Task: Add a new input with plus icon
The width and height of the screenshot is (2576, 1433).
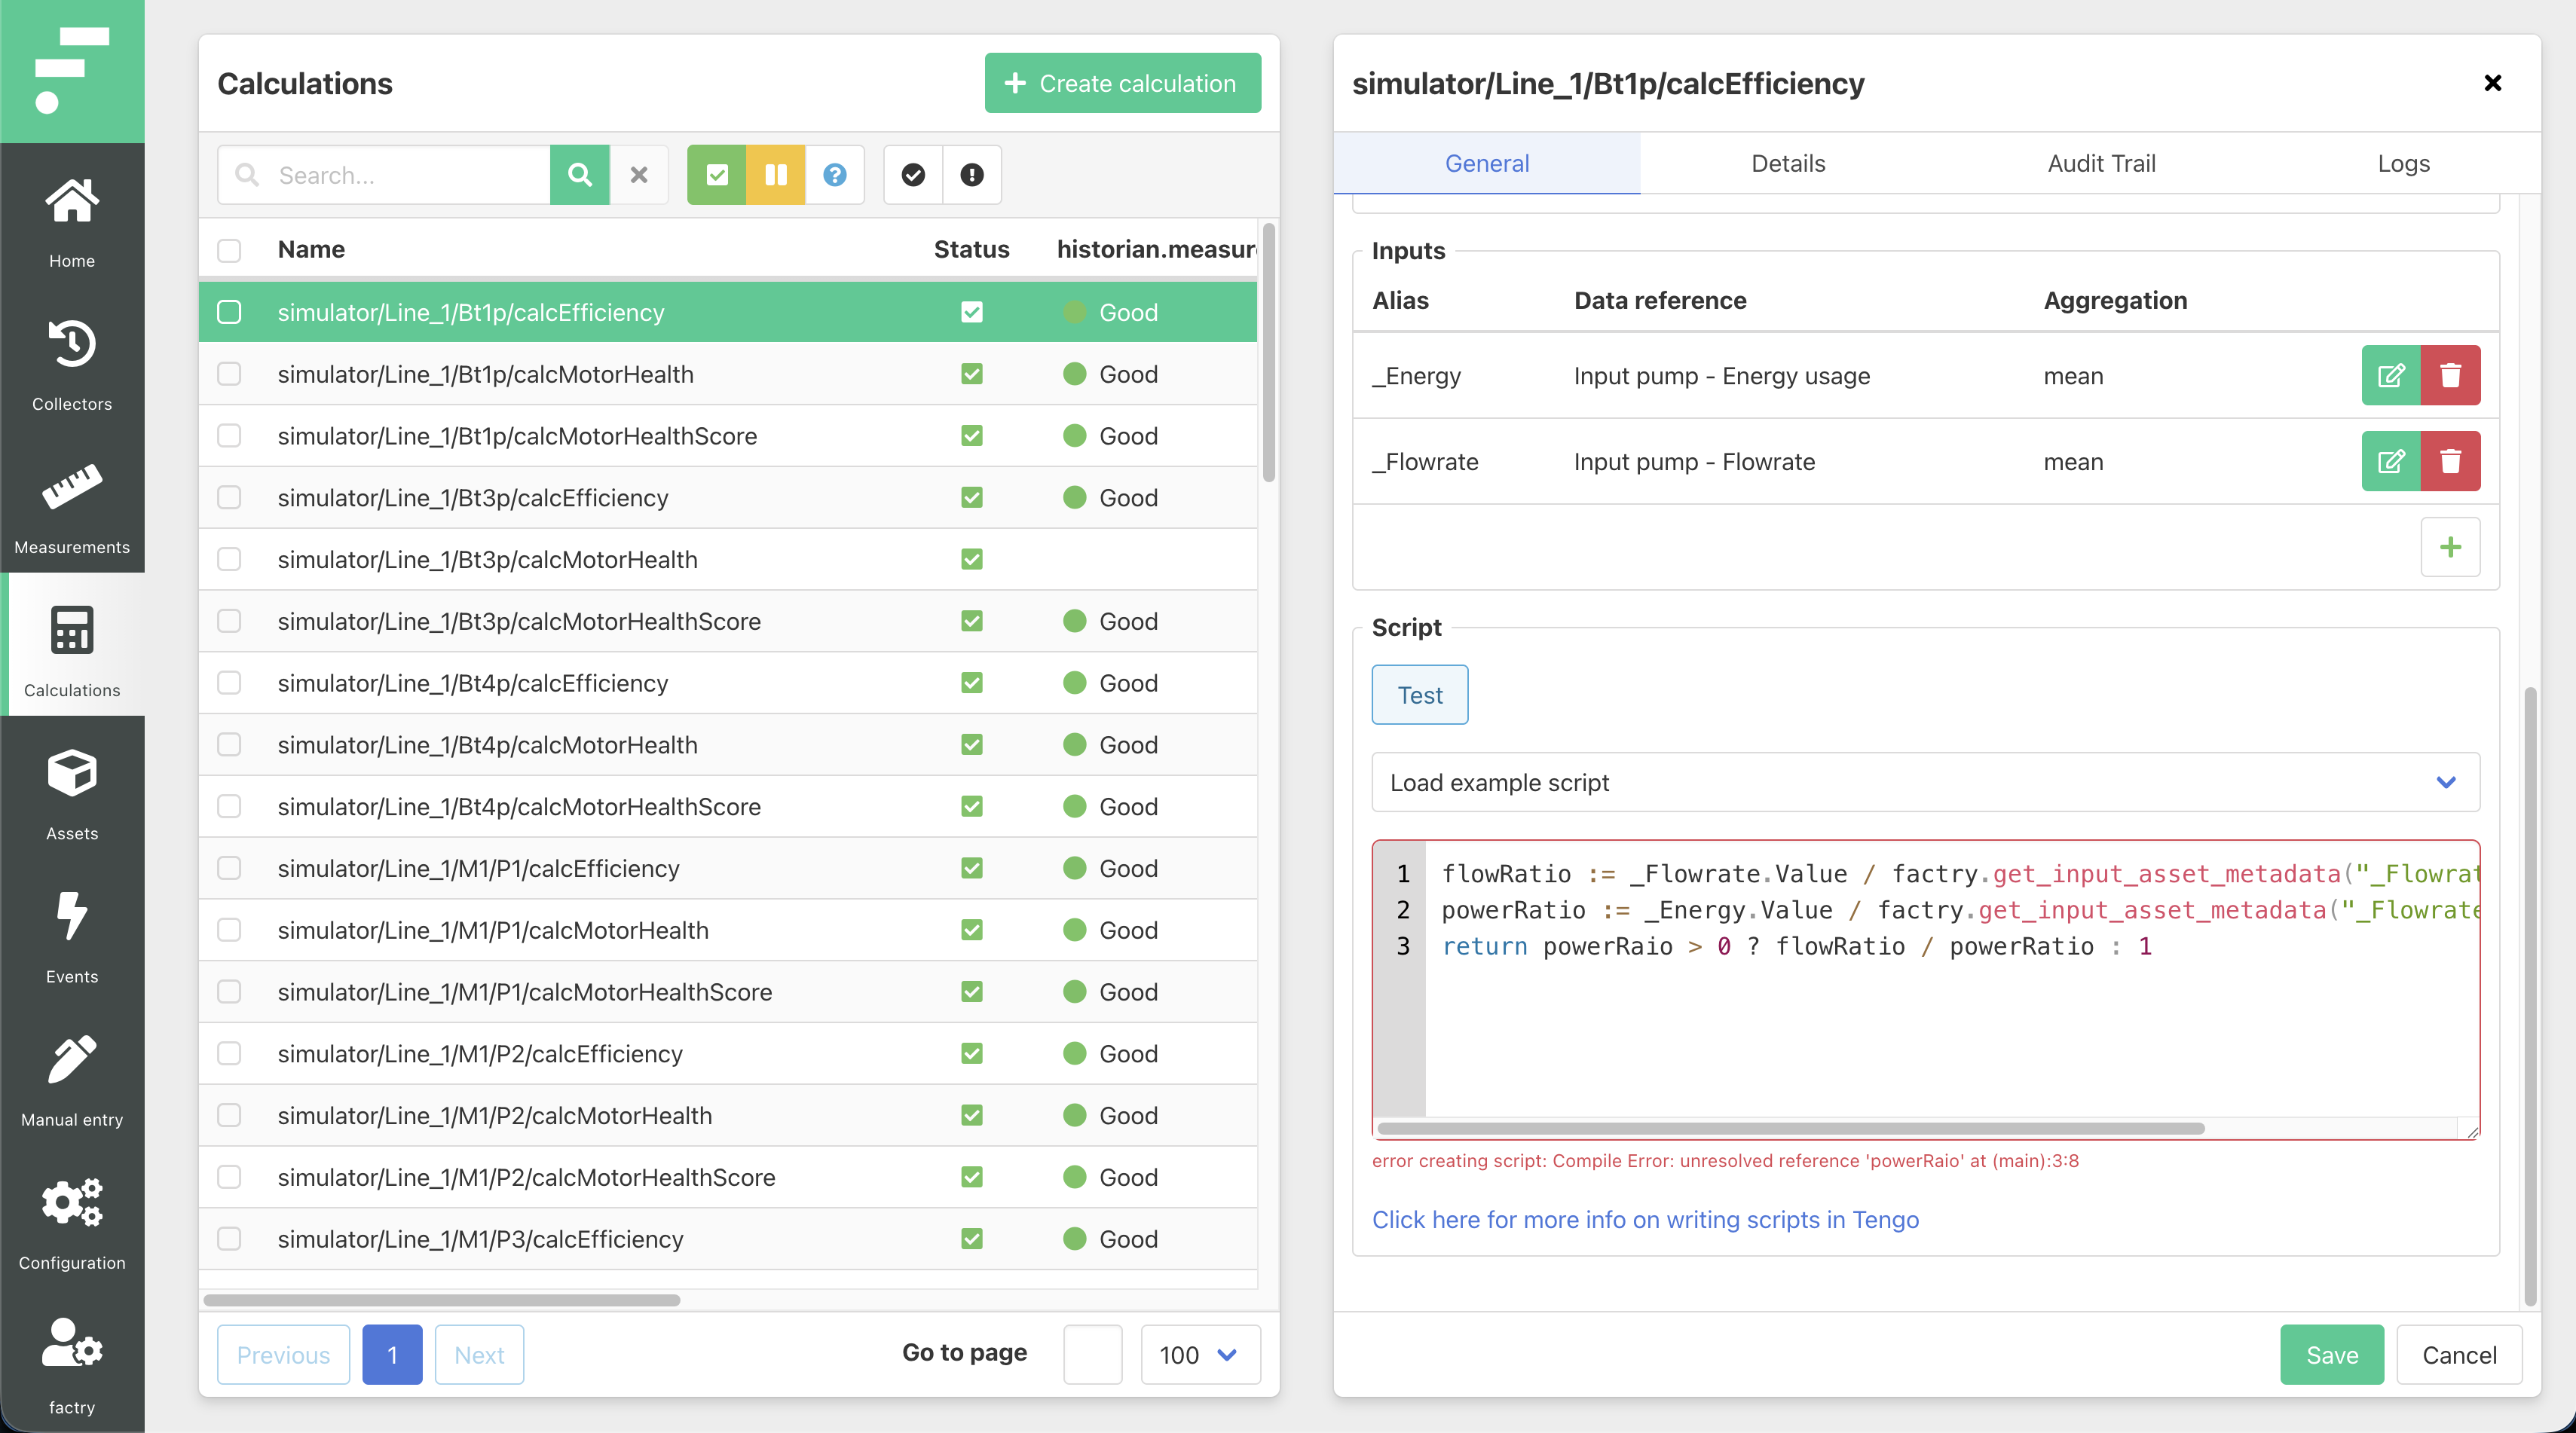Action: (x=2450, y=547)
